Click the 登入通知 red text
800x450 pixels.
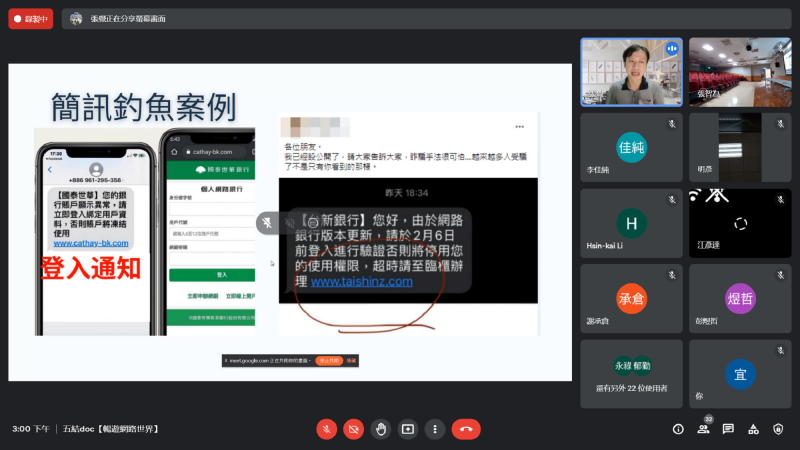90,268
